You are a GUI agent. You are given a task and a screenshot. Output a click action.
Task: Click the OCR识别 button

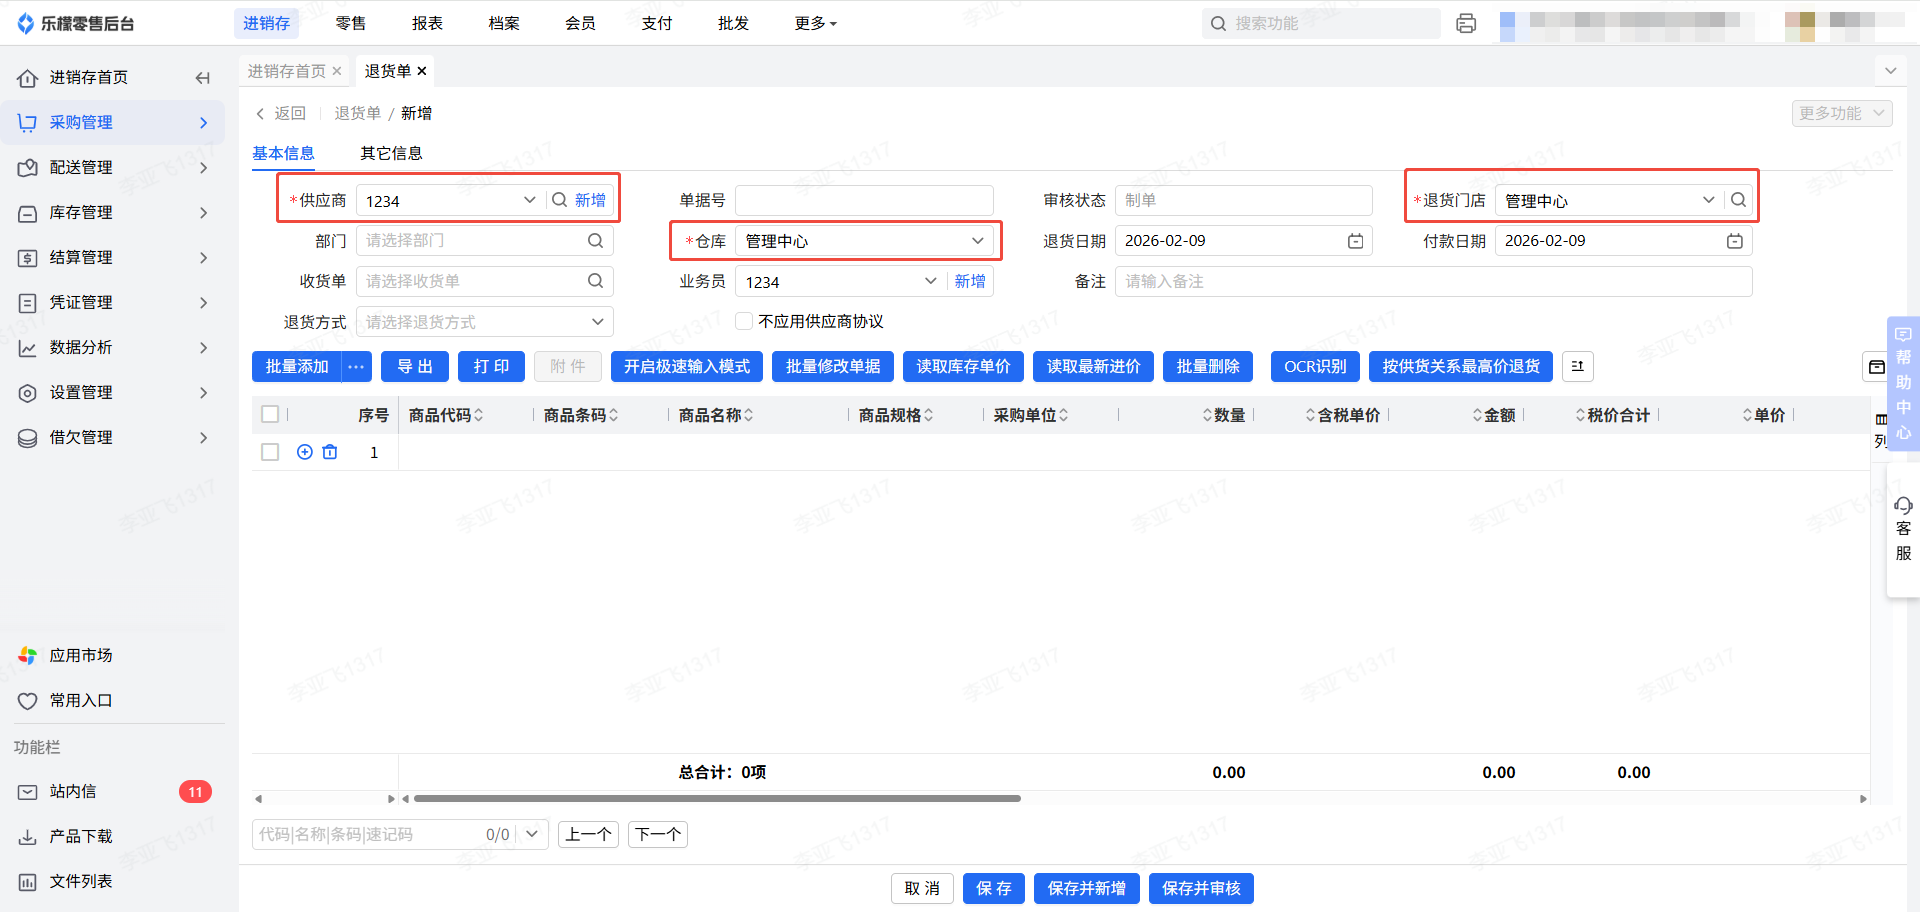point(1314,367)
